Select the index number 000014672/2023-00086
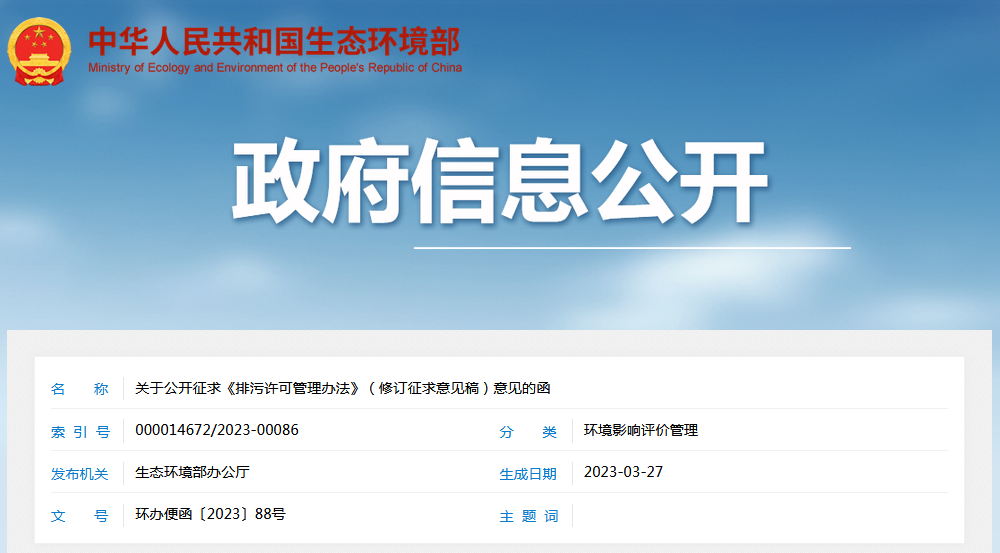1000x553 pixels. [217, 430]
